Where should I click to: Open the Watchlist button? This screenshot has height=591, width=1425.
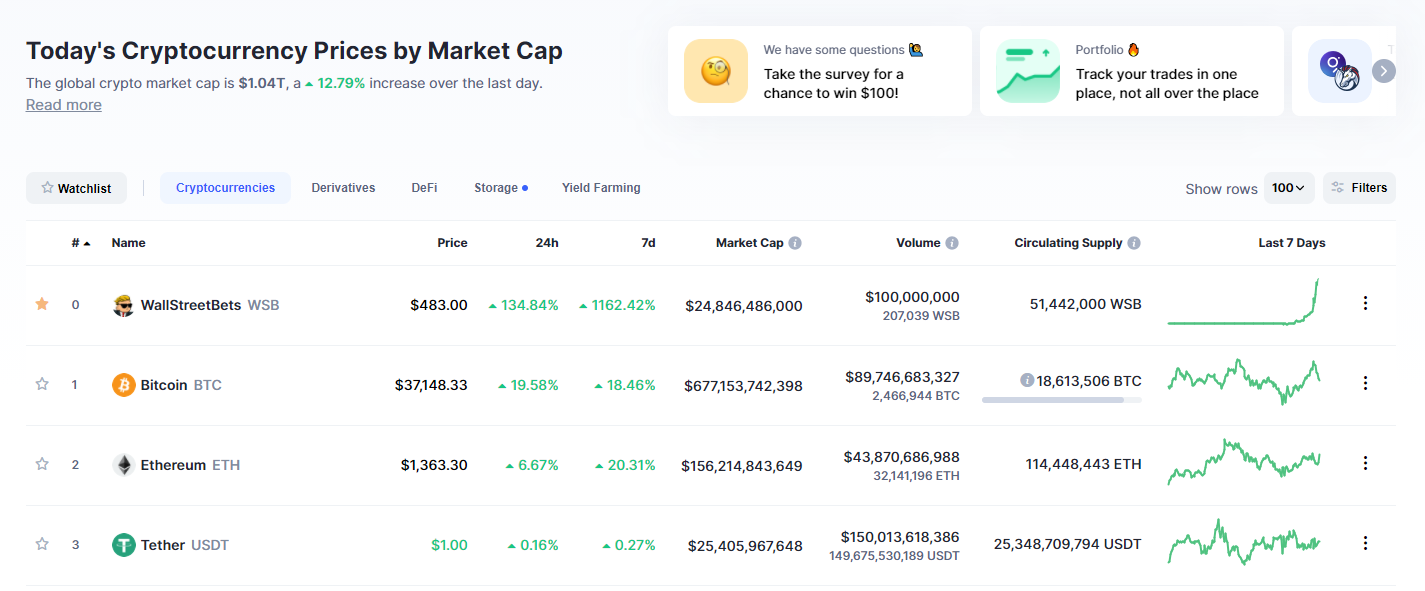tap(76, 188)
